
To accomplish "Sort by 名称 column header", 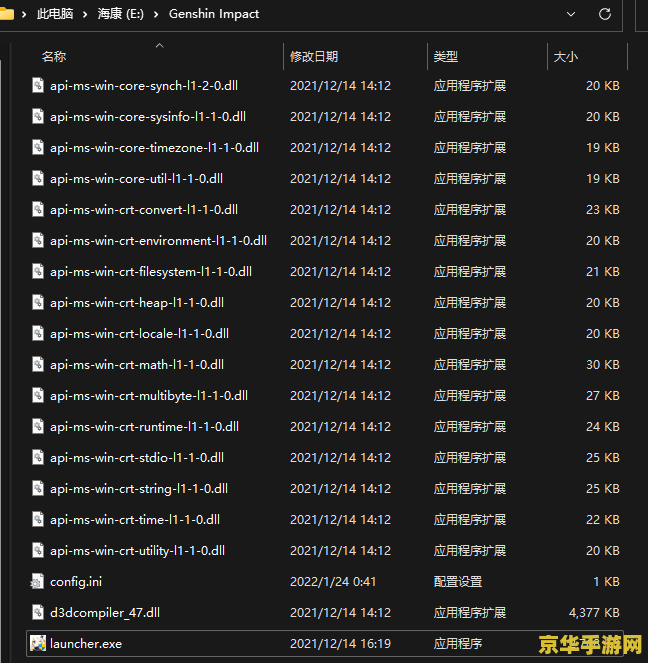I will tap(54, 56).
